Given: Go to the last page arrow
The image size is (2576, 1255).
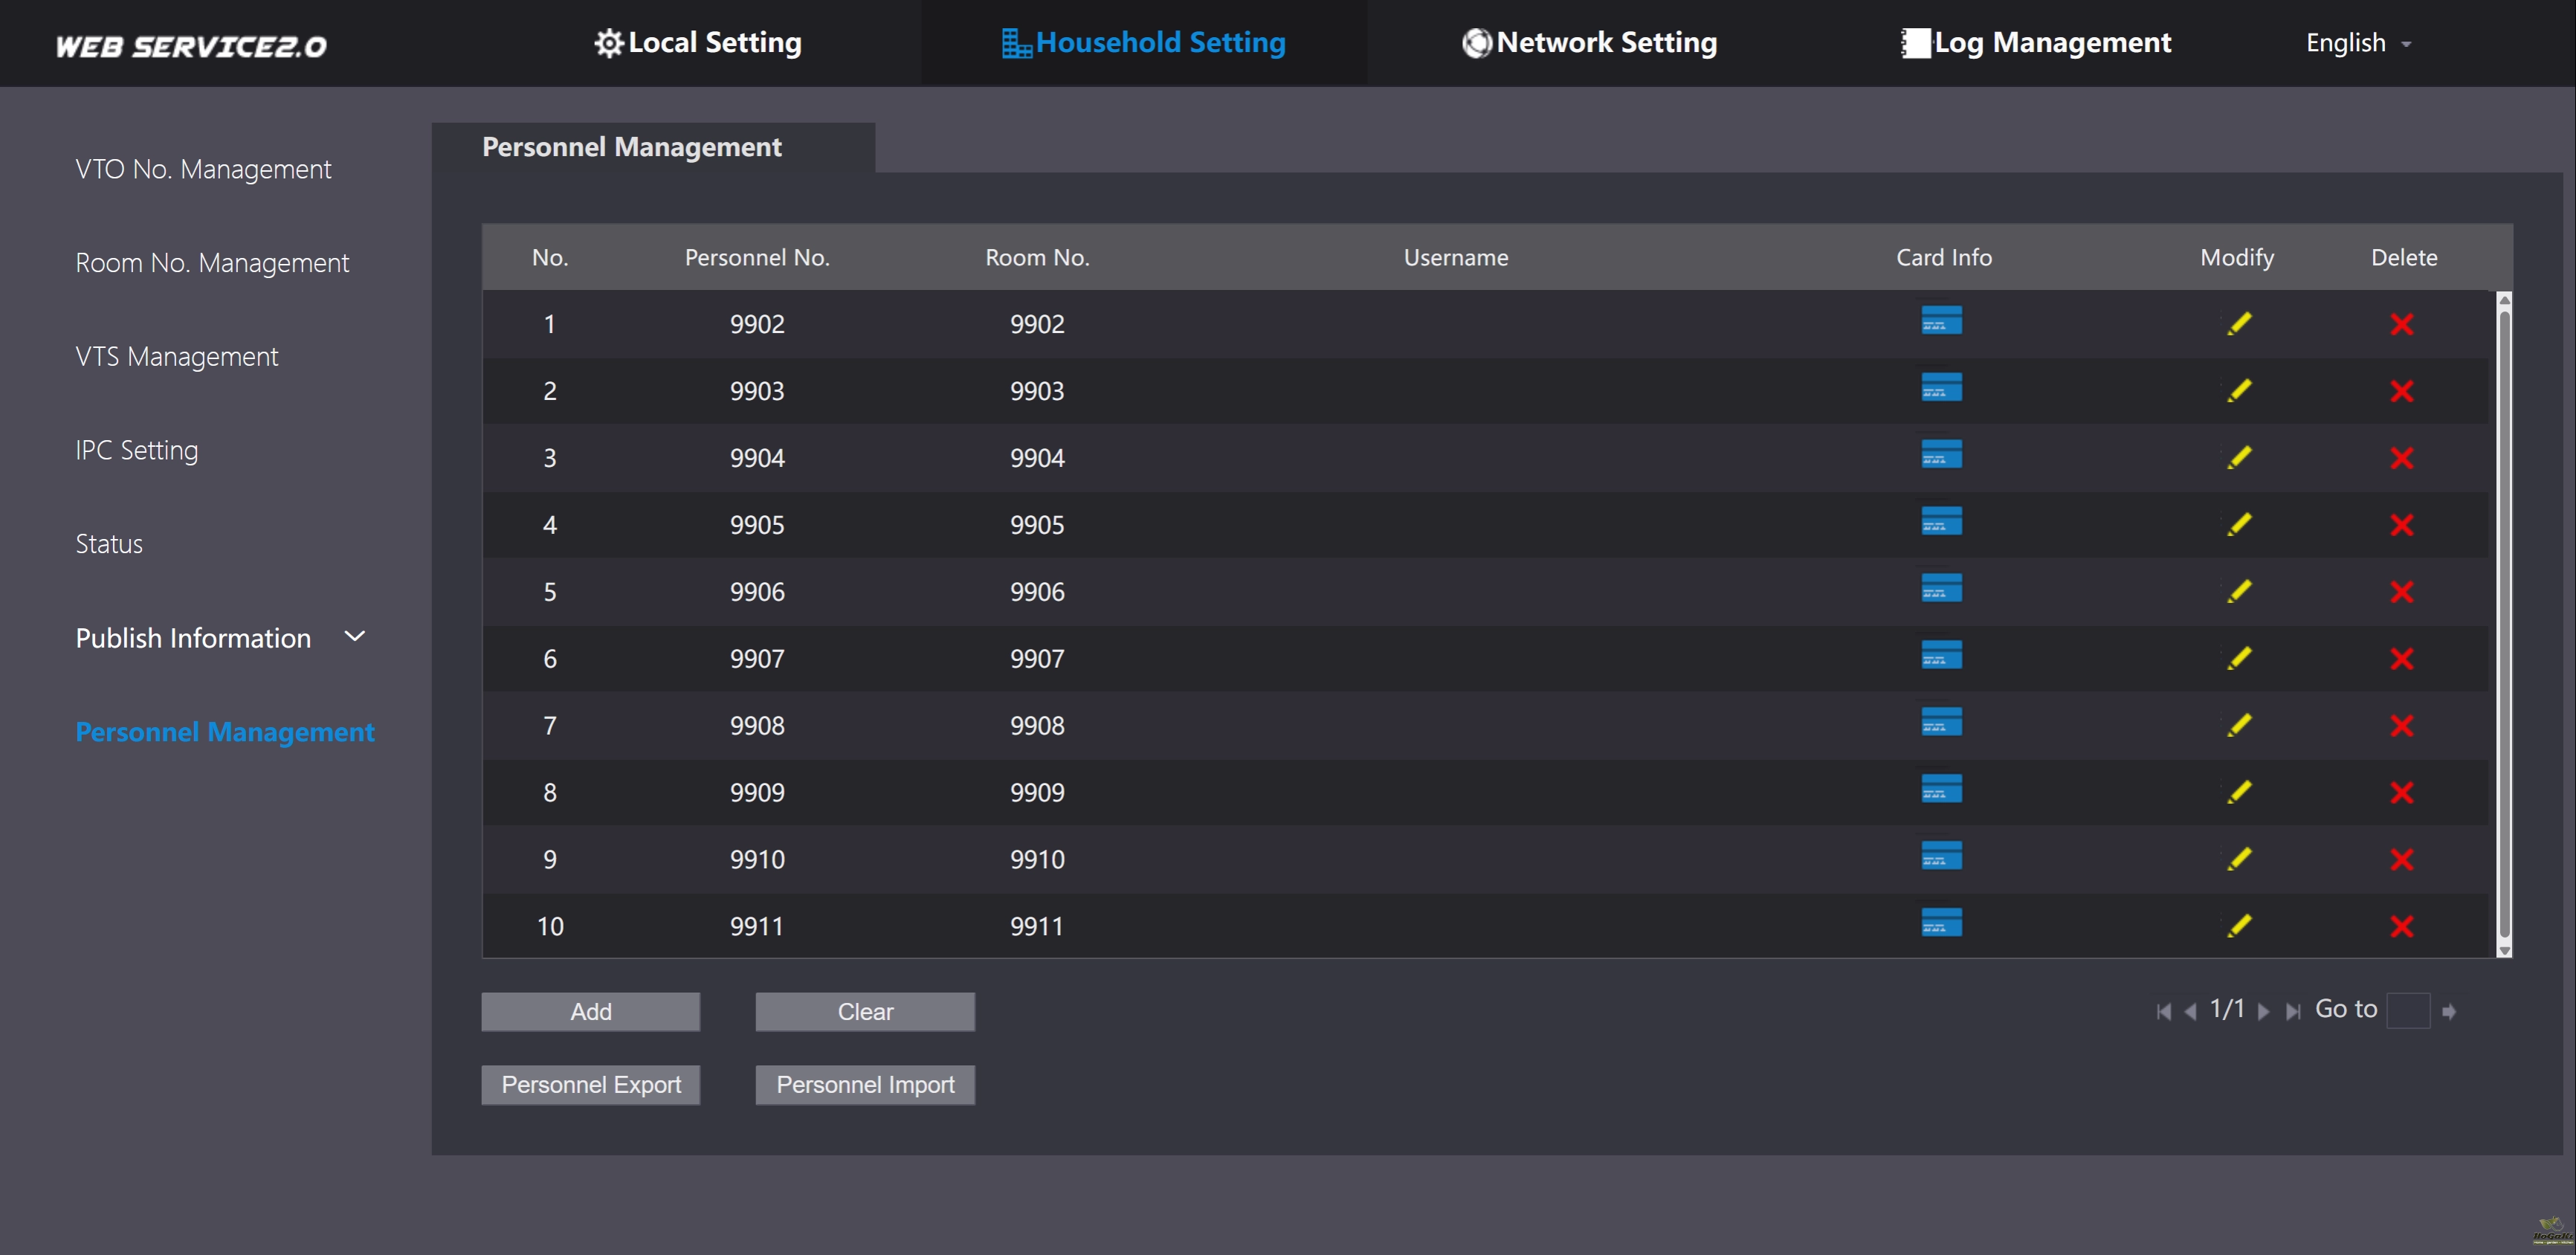Looking at the screenshot, I should tap(2293, 1012).
